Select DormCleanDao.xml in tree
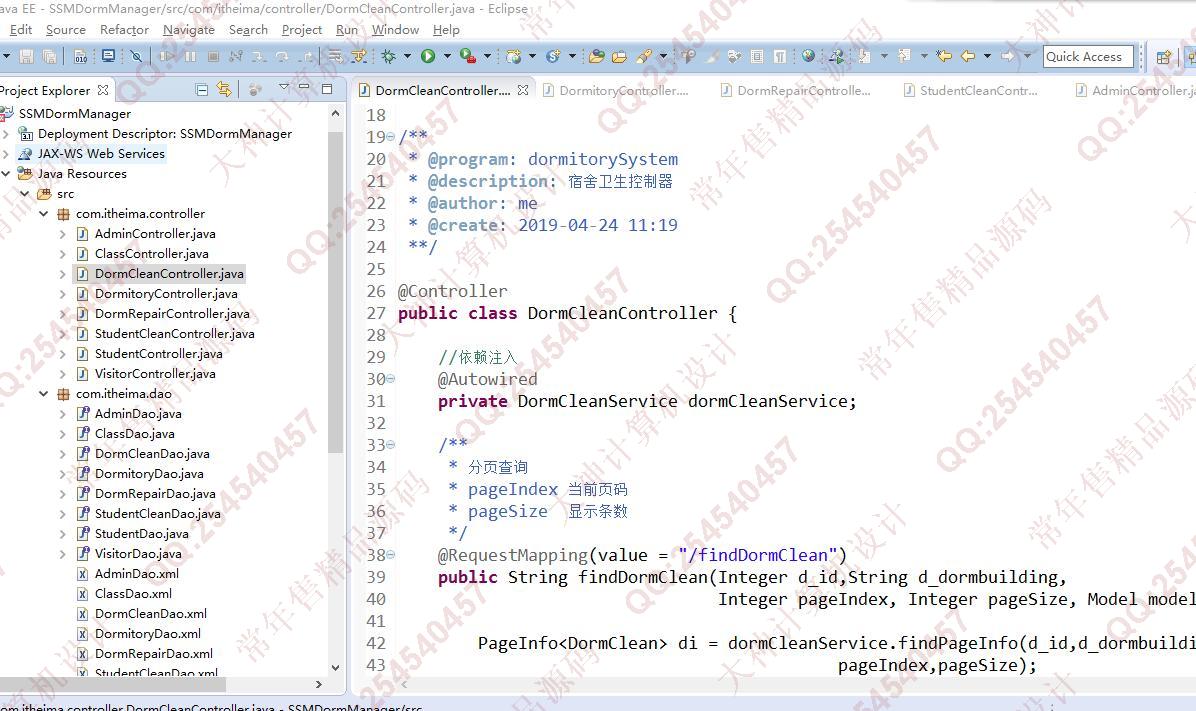The width and height of the screenshot is (1196, 711). pos(150,613)
